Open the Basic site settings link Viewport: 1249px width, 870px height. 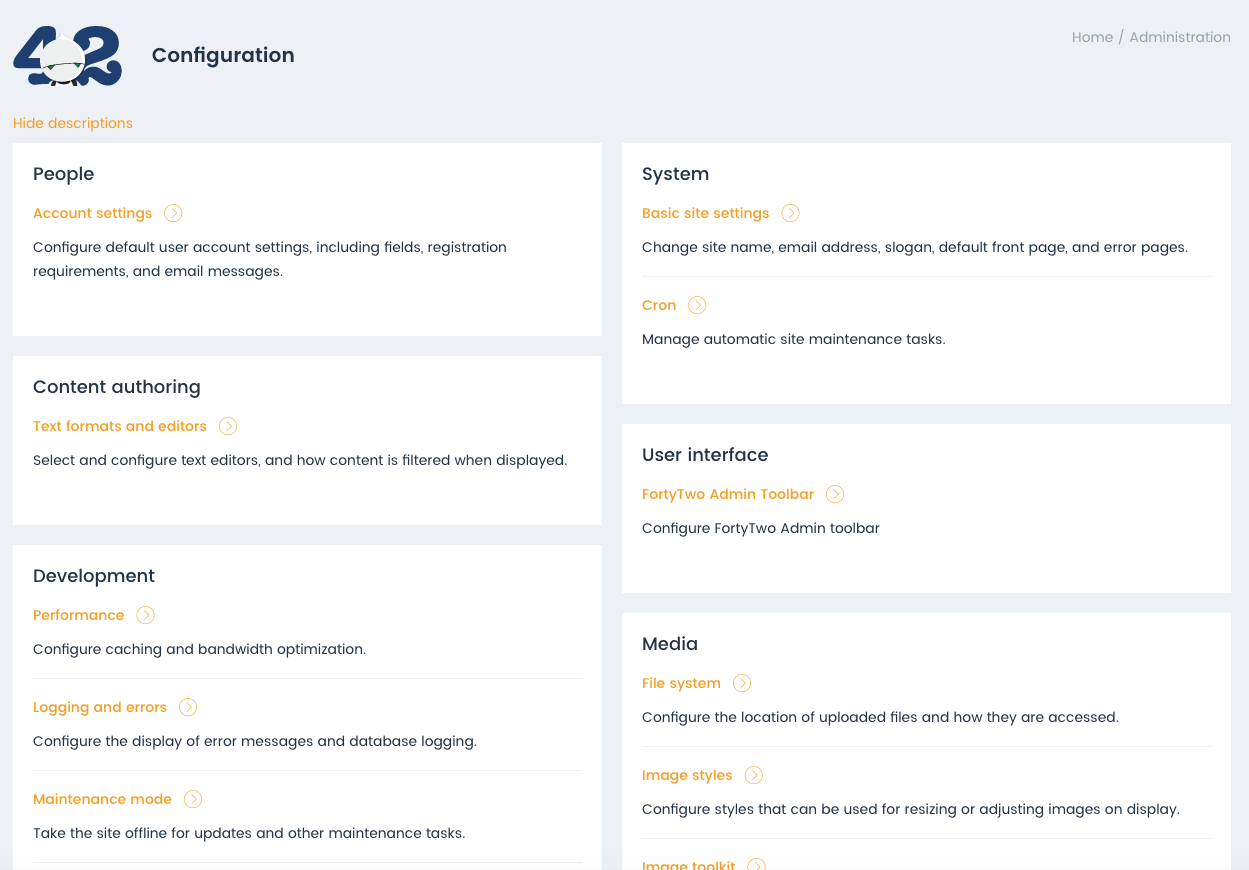pyautogui.click(x=705, y=213)
